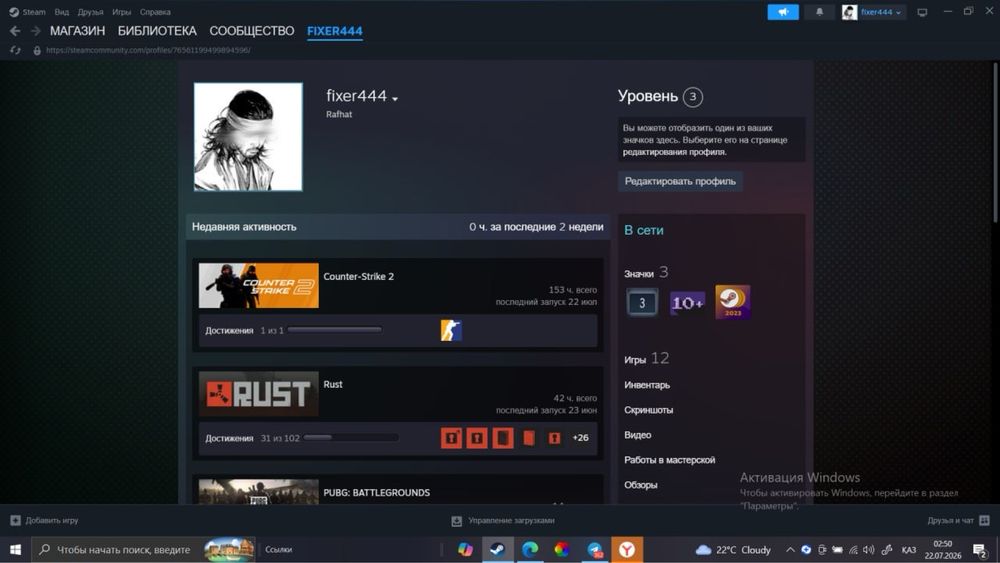Reload the page with the refresh icon

[15, 50]
